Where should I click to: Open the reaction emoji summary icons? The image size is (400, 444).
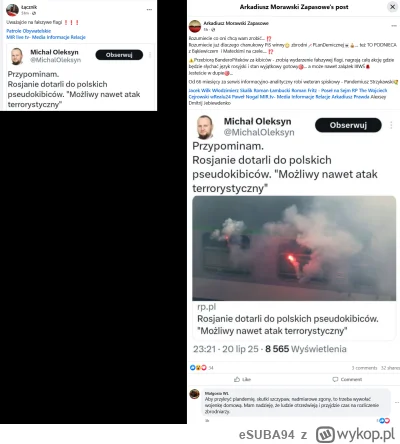198,368
